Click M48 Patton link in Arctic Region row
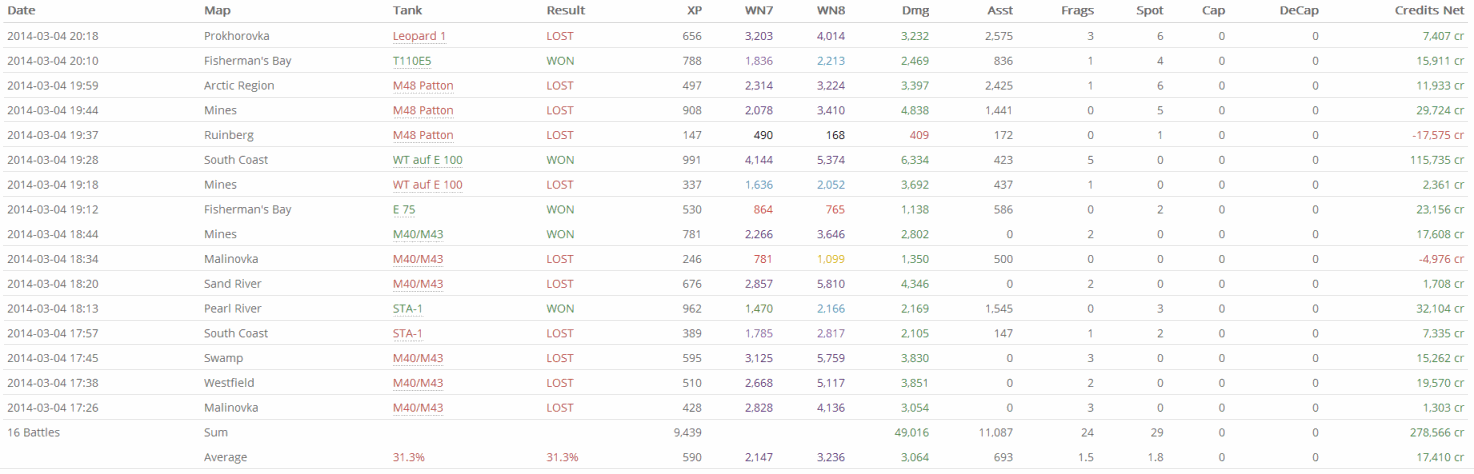Image resolution: width=1474 pixels, height=474 pixels. coord(423,86)
